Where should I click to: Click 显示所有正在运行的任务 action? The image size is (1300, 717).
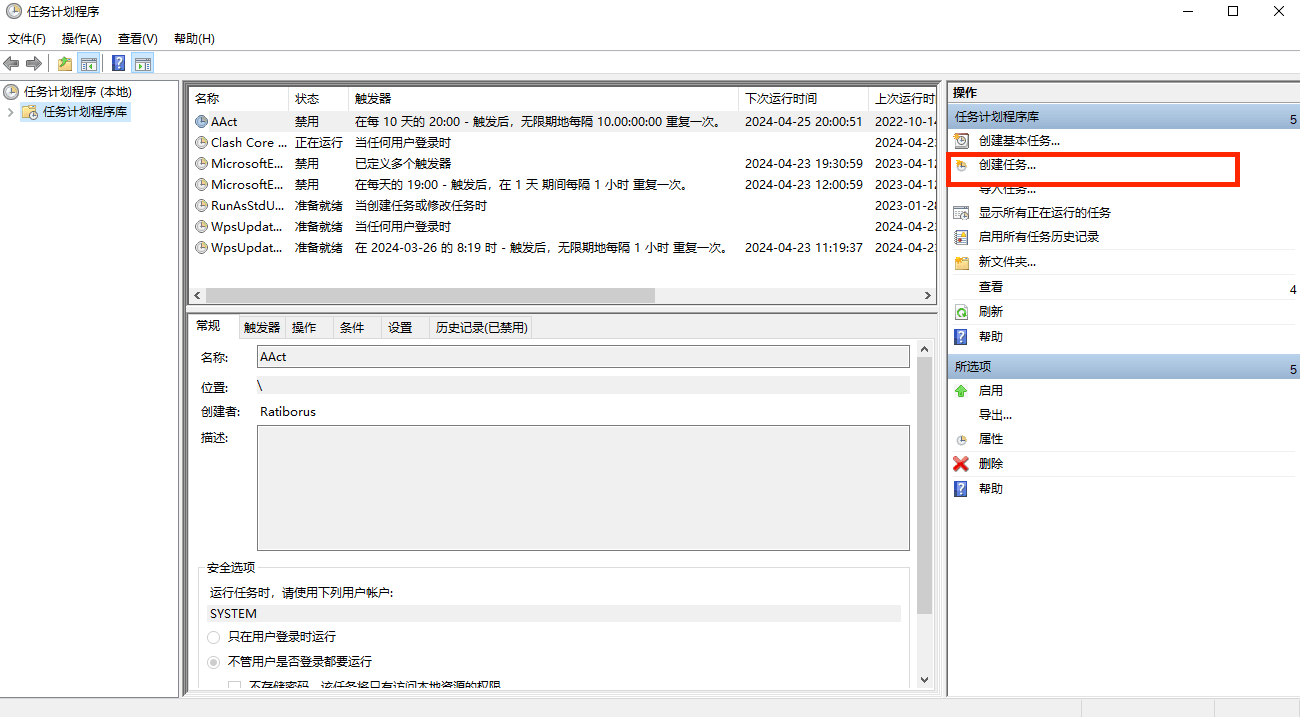[1044, 213]
